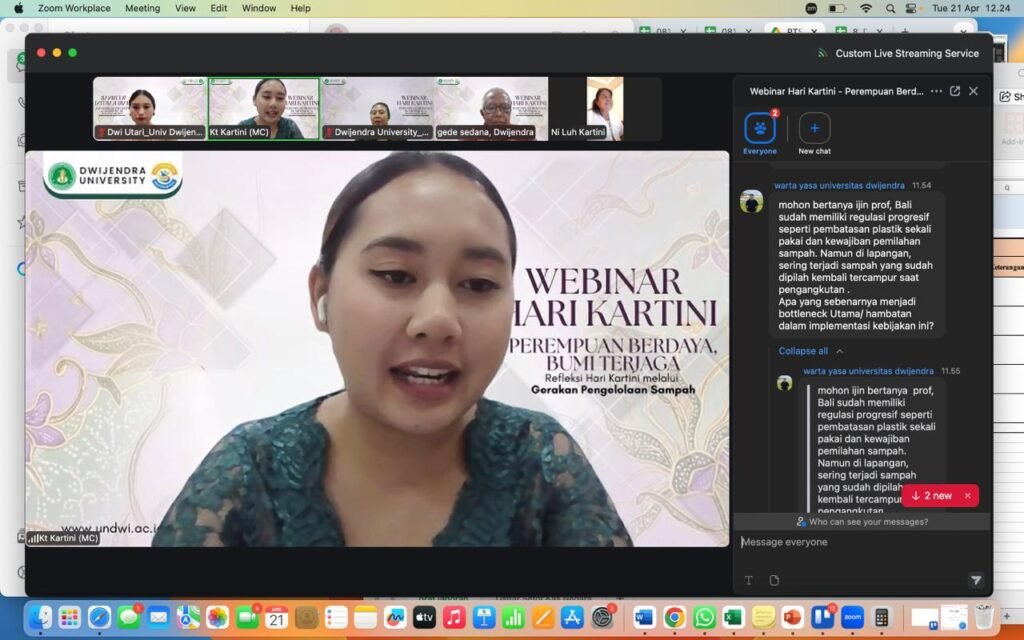Start a New chat
The width and height of the screenshot is (1024, 640).
coord(814,129)
